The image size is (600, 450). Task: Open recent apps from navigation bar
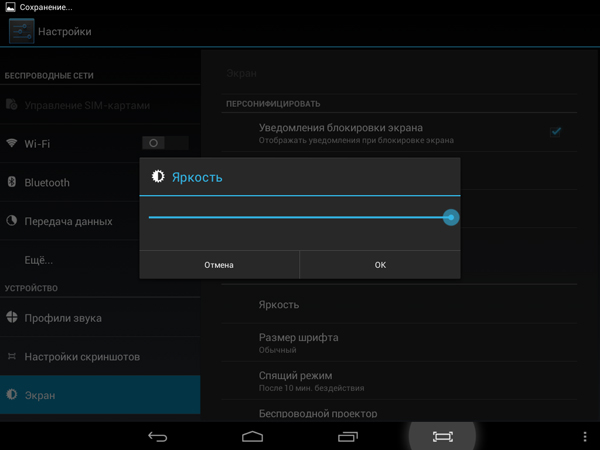347,436
